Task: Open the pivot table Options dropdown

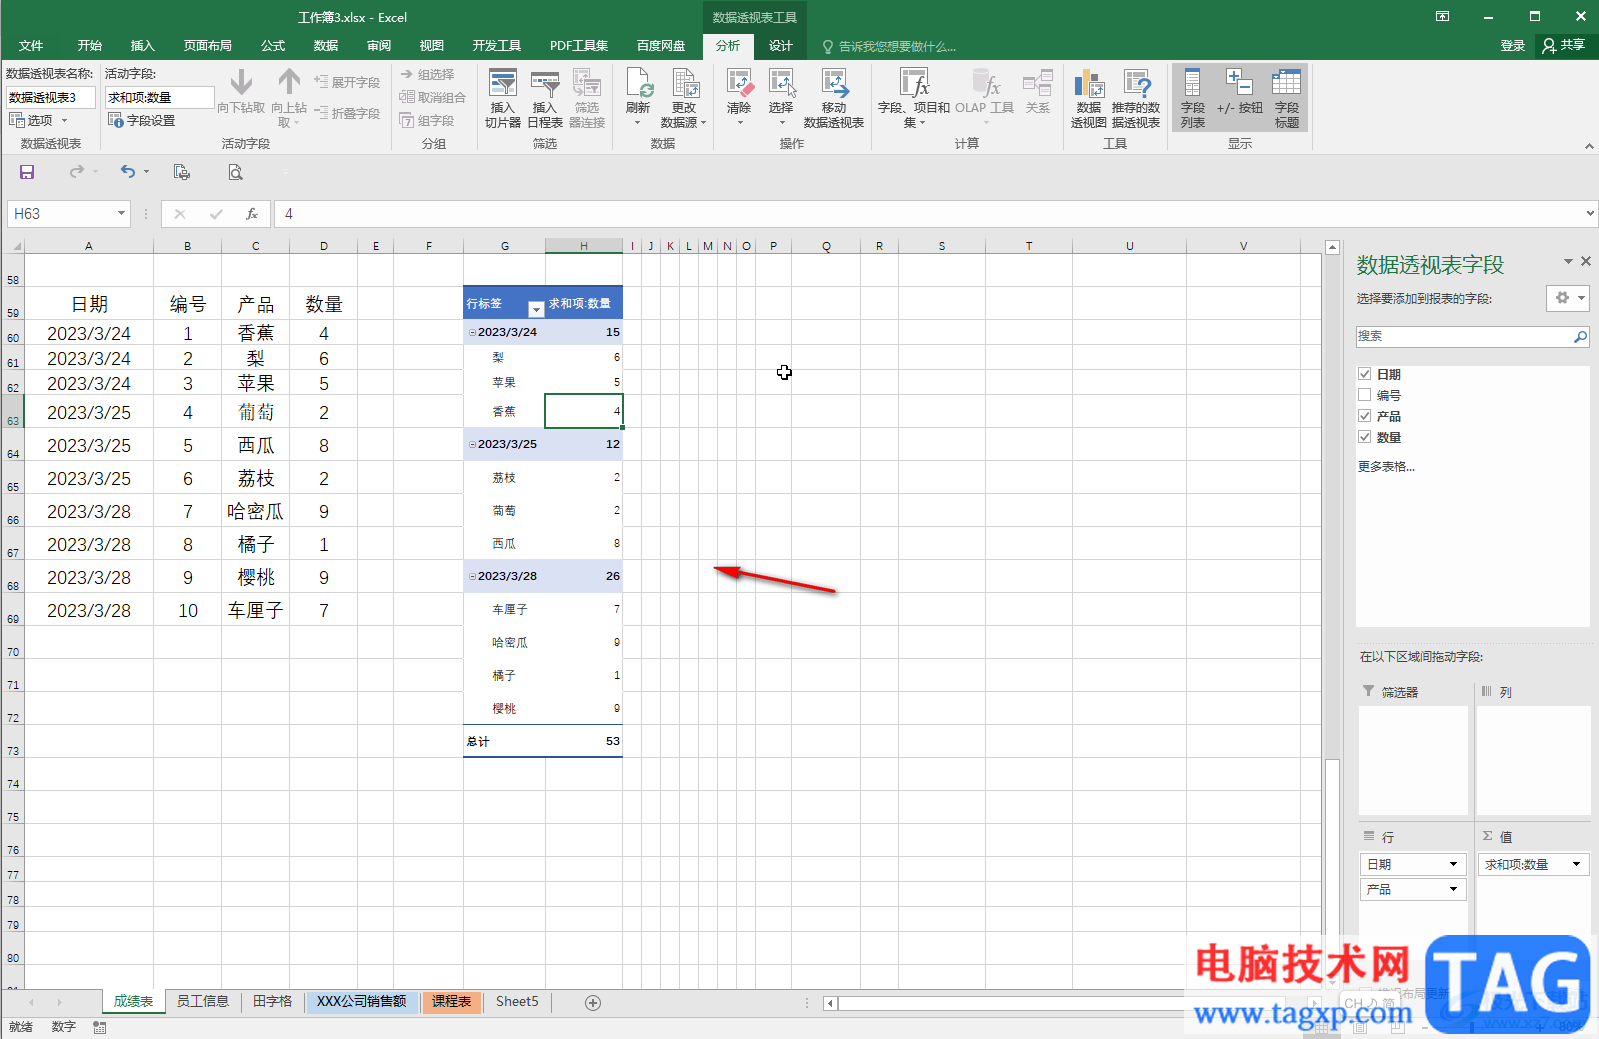Action: pyautogui.click(x=39, y=120)
